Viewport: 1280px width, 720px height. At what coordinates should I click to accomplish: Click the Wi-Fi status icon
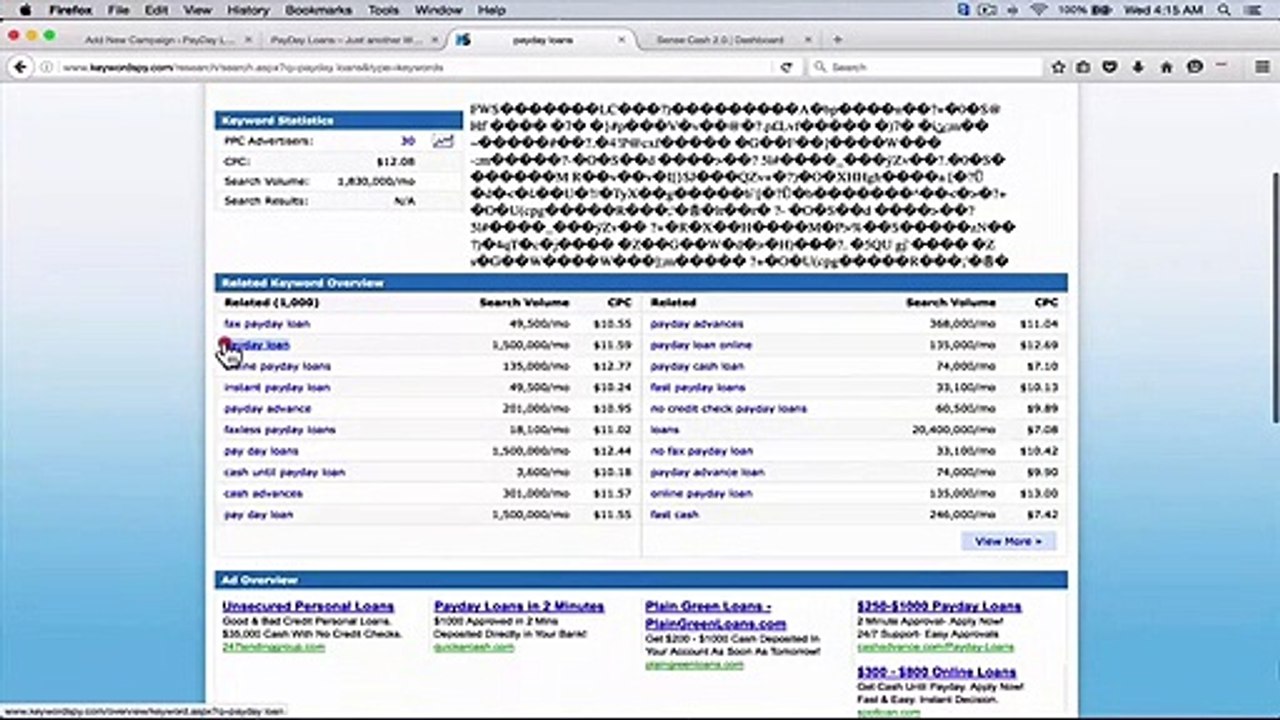click(1037, 10)
